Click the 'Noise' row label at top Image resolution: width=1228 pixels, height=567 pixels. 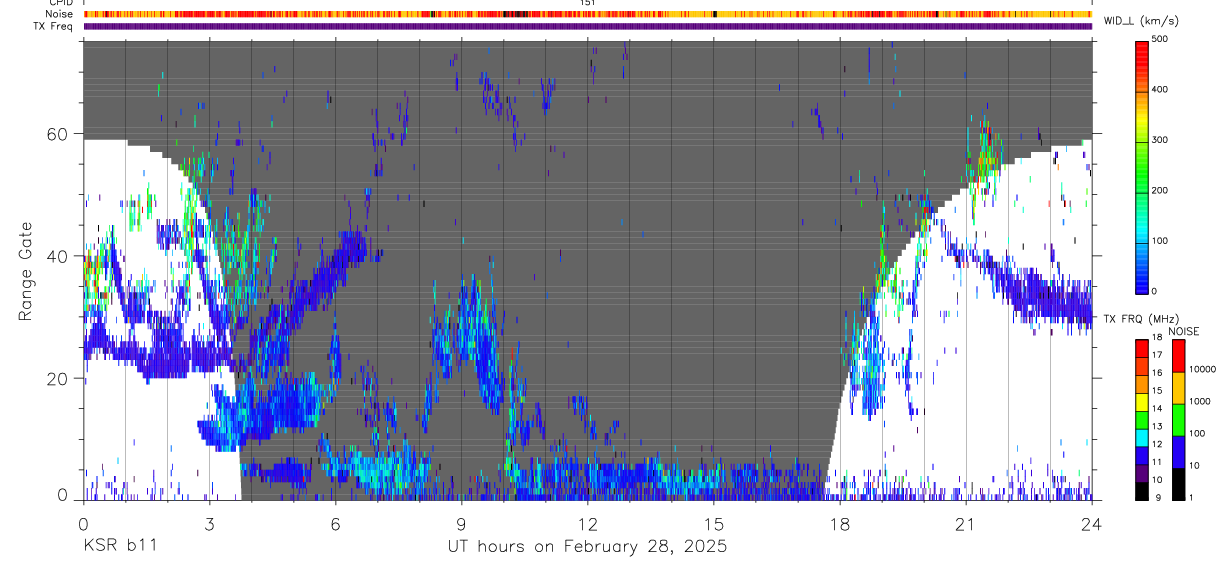(x=59, y=14)
